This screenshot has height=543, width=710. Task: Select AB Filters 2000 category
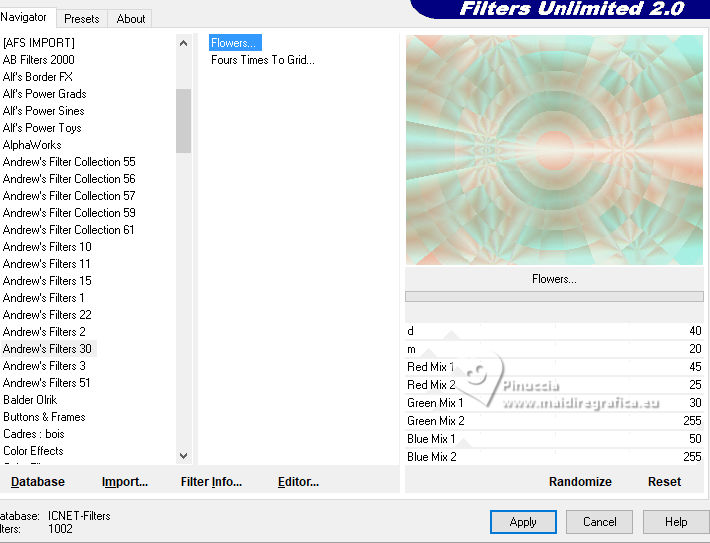(38, 60)
